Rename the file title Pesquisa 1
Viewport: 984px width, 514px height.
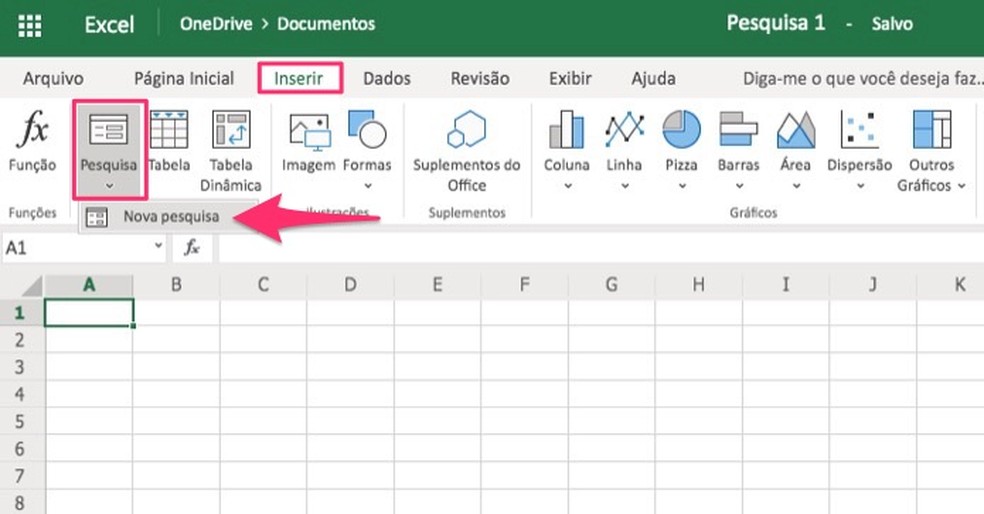click(776, 23)
